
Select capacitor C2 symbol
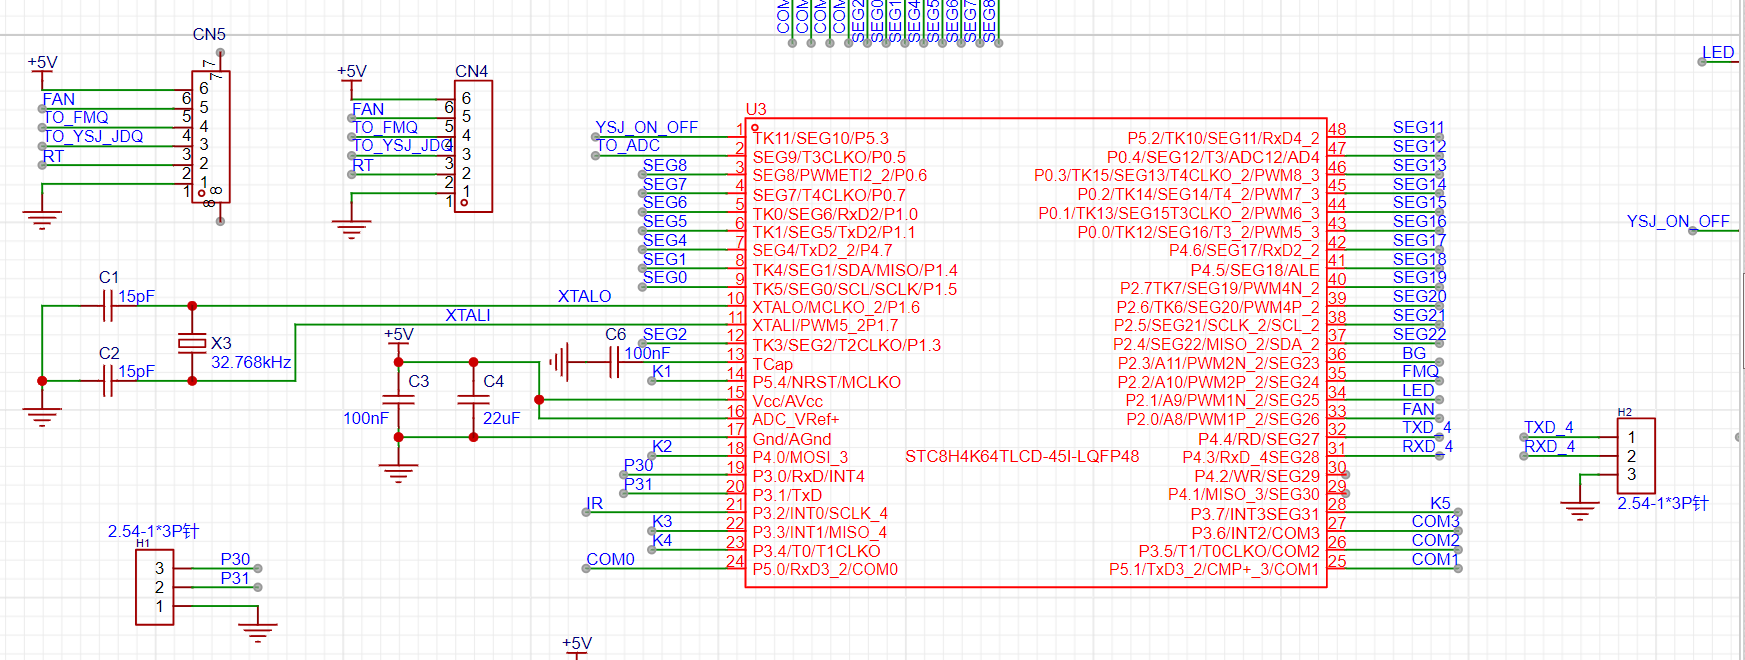pyautogui.click(x=108, y=381)
